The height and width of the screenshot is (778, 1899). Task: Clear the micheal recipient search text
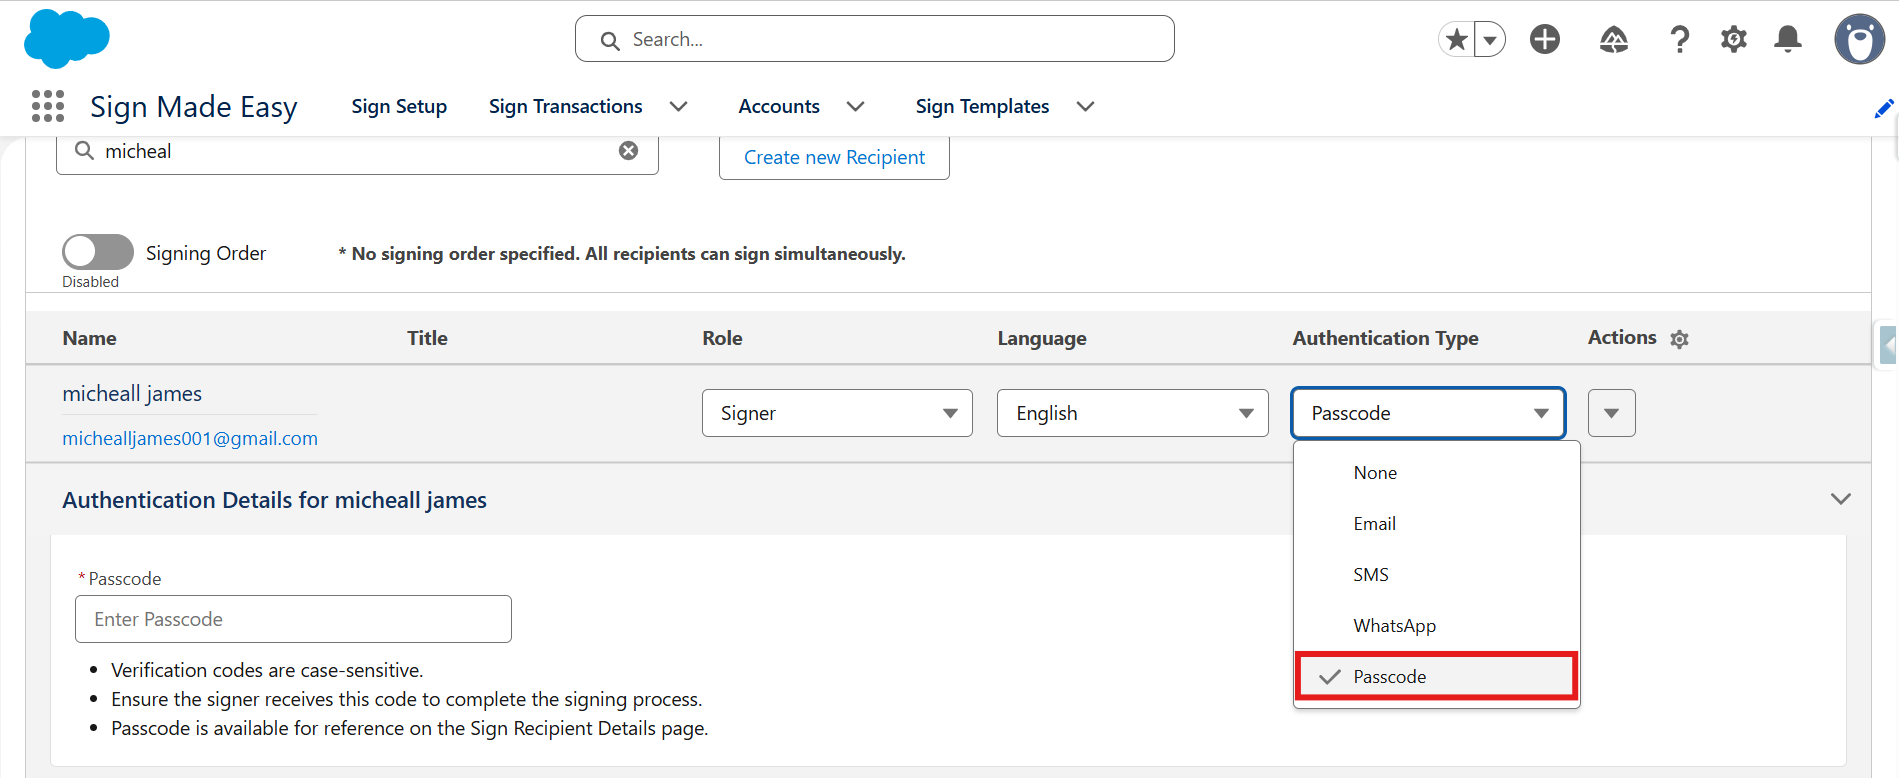[628, 150]
